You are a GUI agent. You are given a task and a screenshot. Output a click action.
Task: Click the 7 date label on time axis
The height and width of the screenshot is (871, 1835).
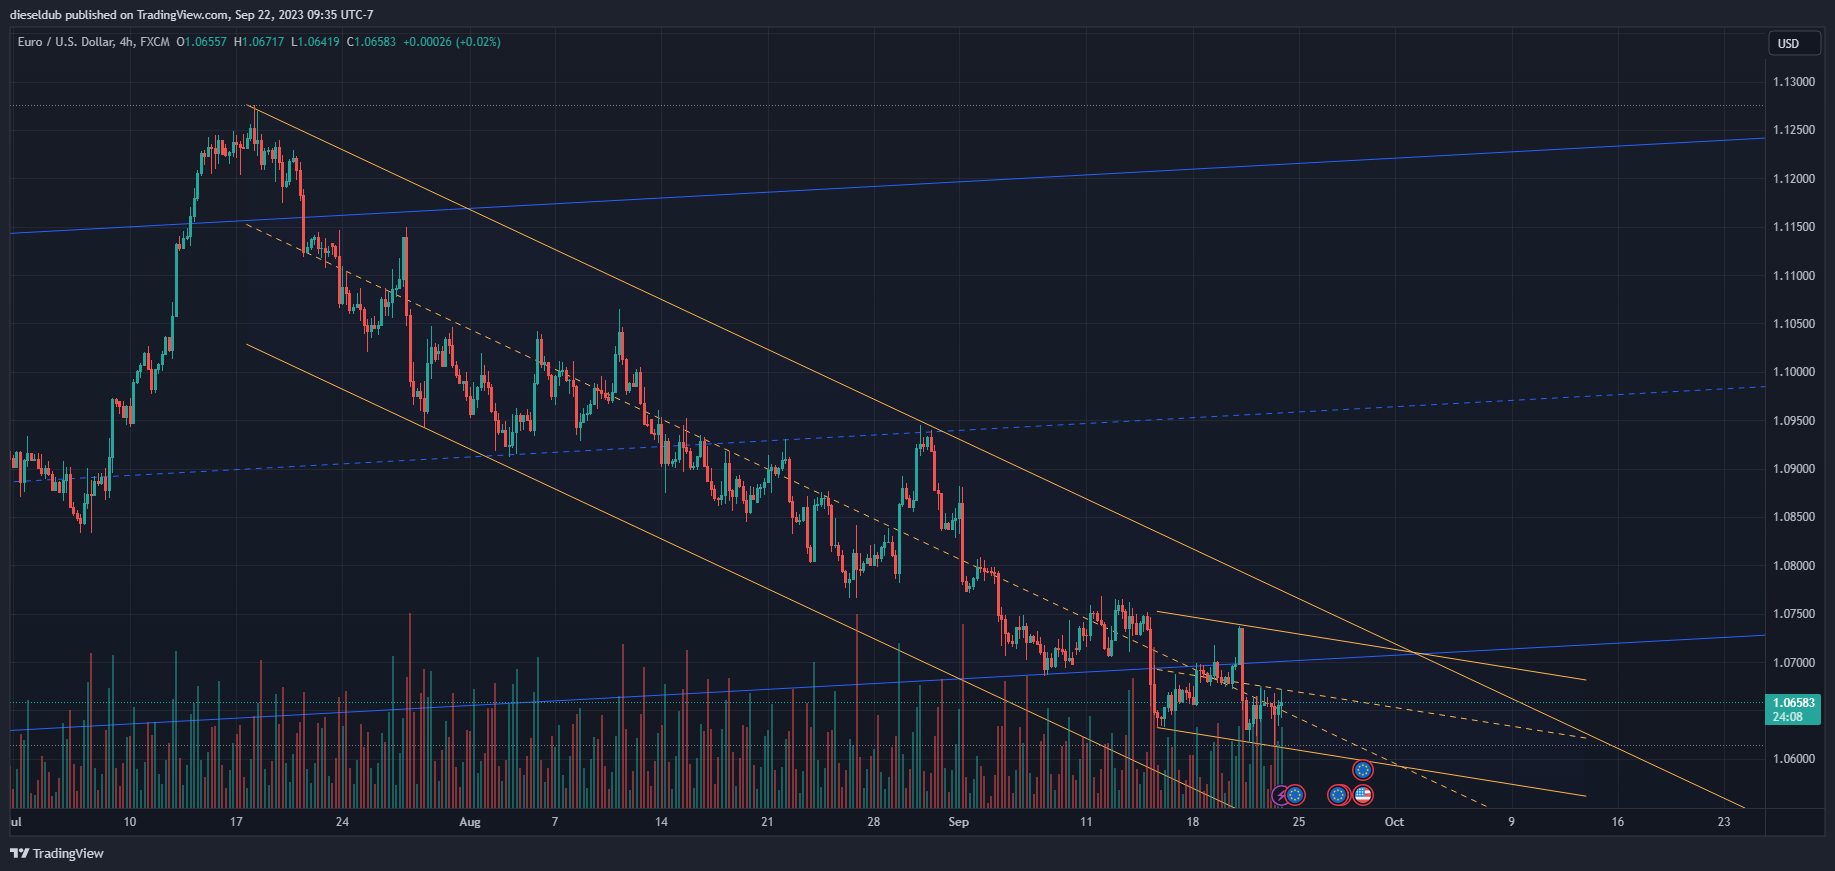point(555,822)
